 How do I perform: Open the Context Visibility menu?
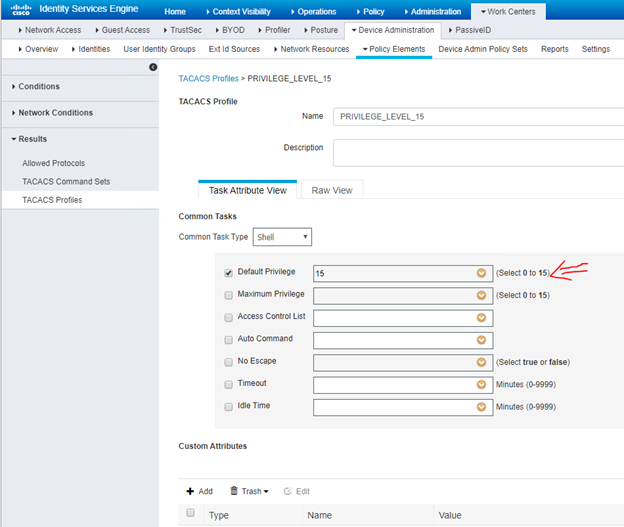238,12
